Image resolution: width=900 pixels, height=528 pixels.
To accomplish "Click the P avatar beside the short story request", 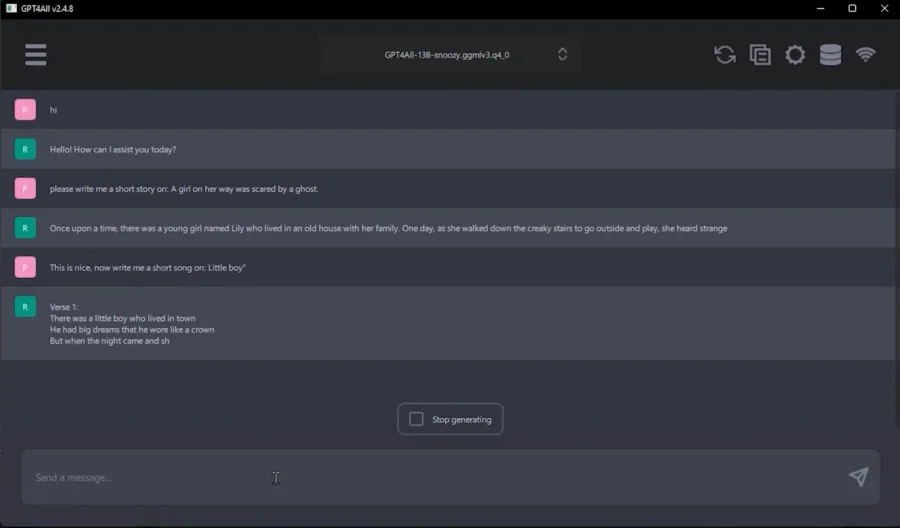I will click(25, 188).
